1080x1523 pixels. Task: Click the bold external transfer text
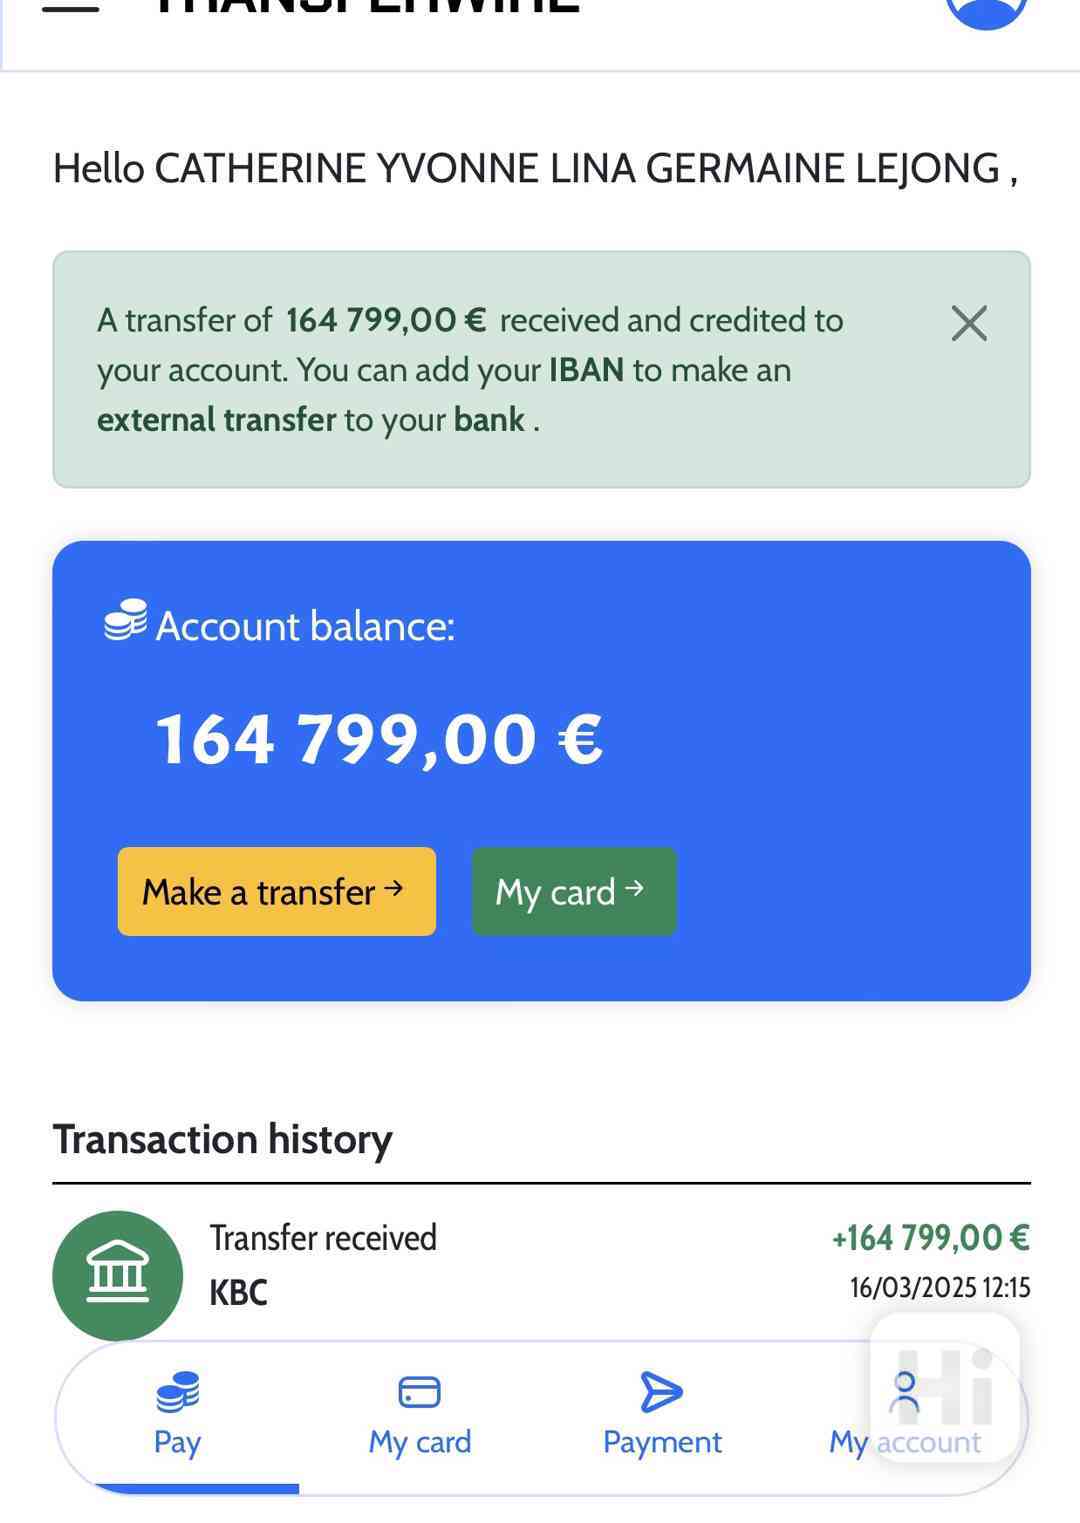[216, 420]
